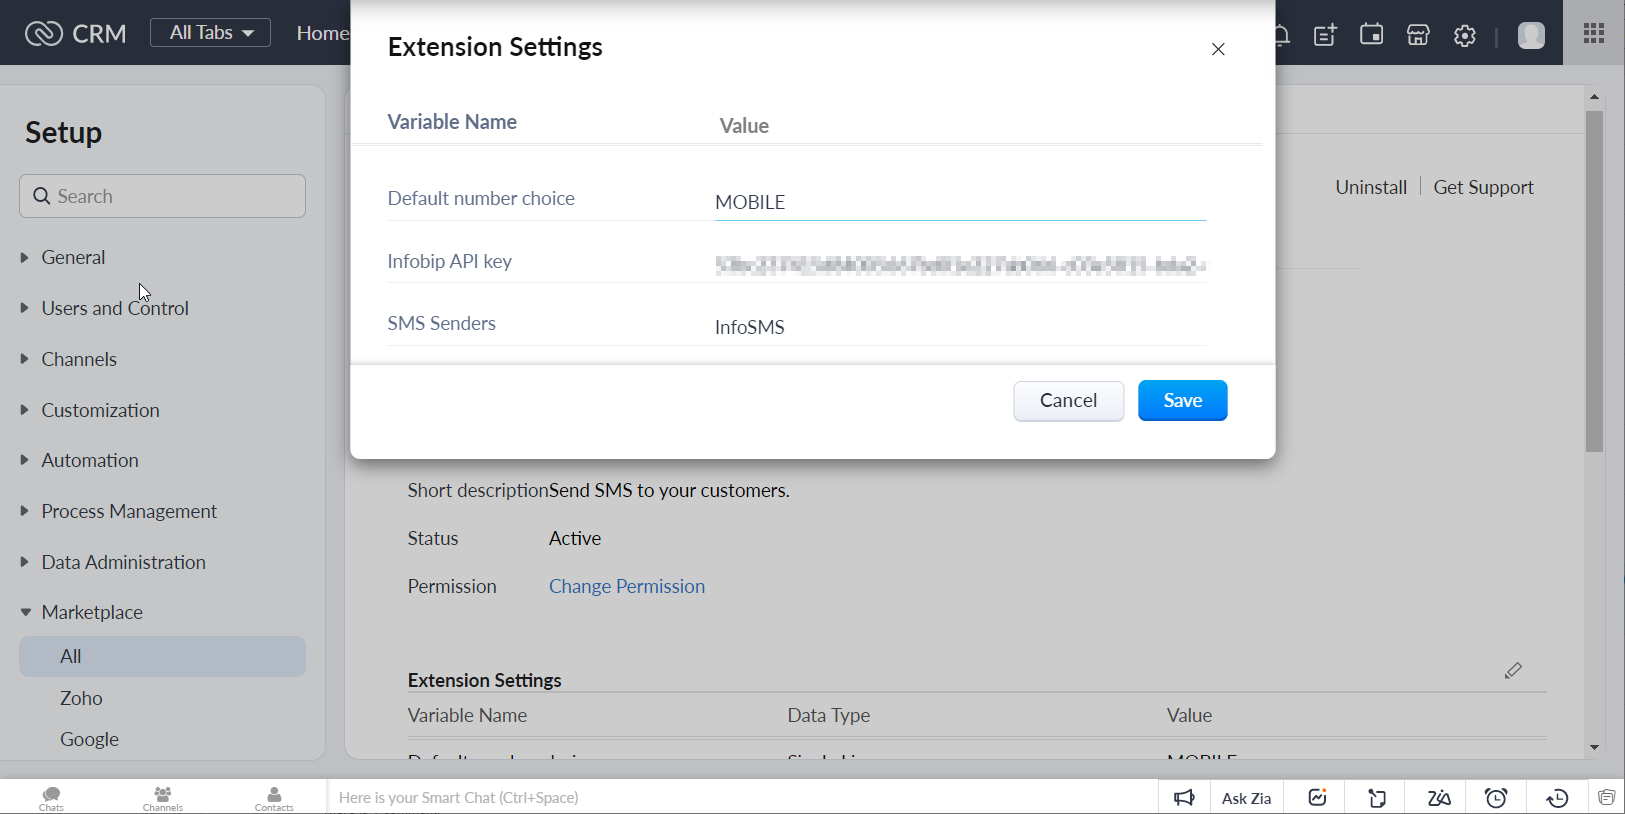
Task: Open the apps grid launcher
Action: click(1594, 33)
